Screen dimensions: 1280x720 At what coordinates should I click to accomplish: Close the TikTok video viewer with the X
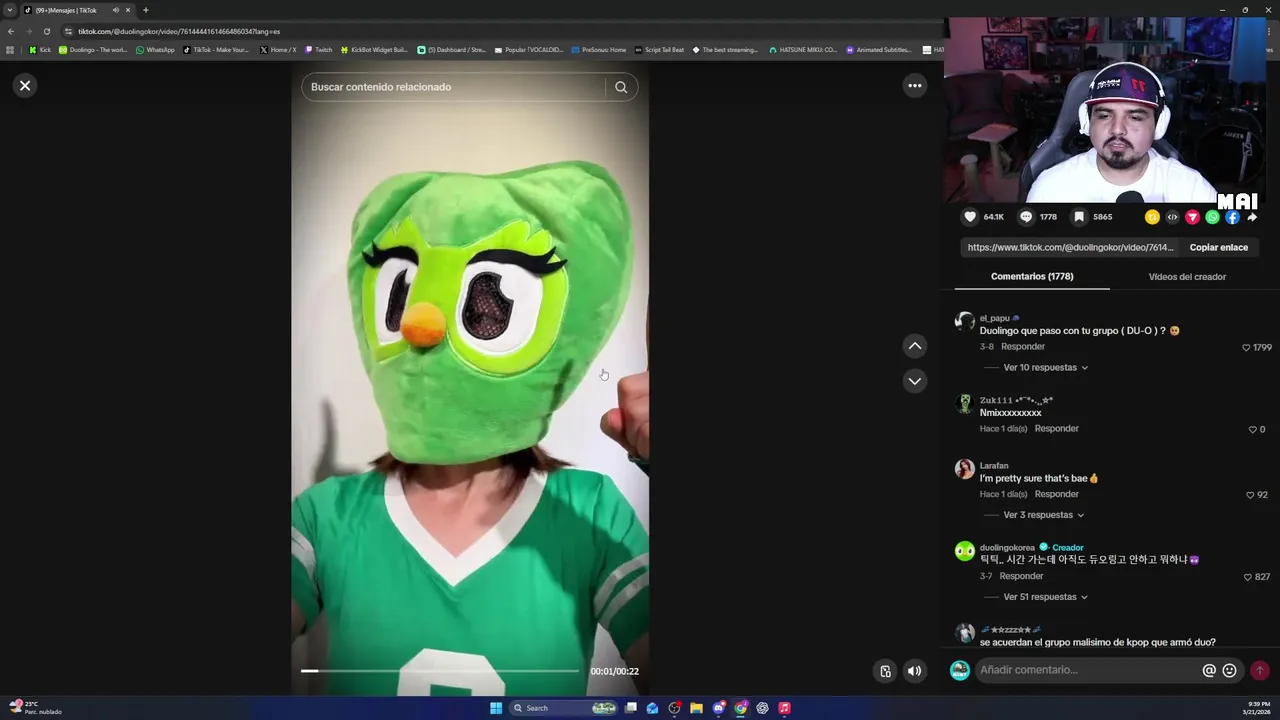click(x=25, y=86)
